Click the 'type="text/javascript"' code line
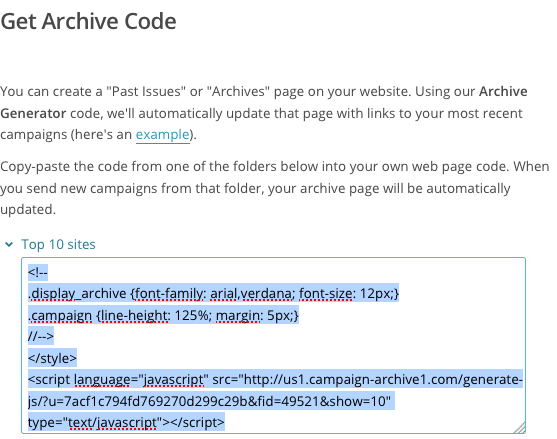557x439 pixels. [126, 422]
